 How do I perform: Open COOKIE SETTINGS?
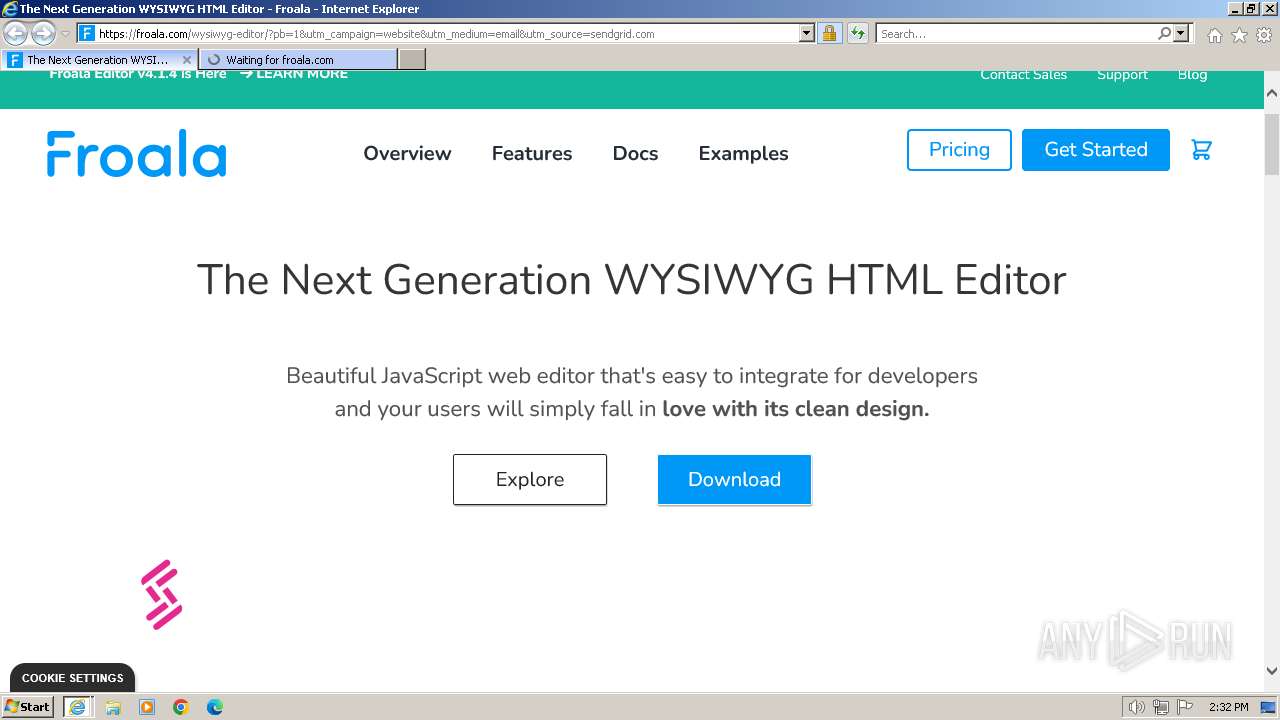coord(73,677)
